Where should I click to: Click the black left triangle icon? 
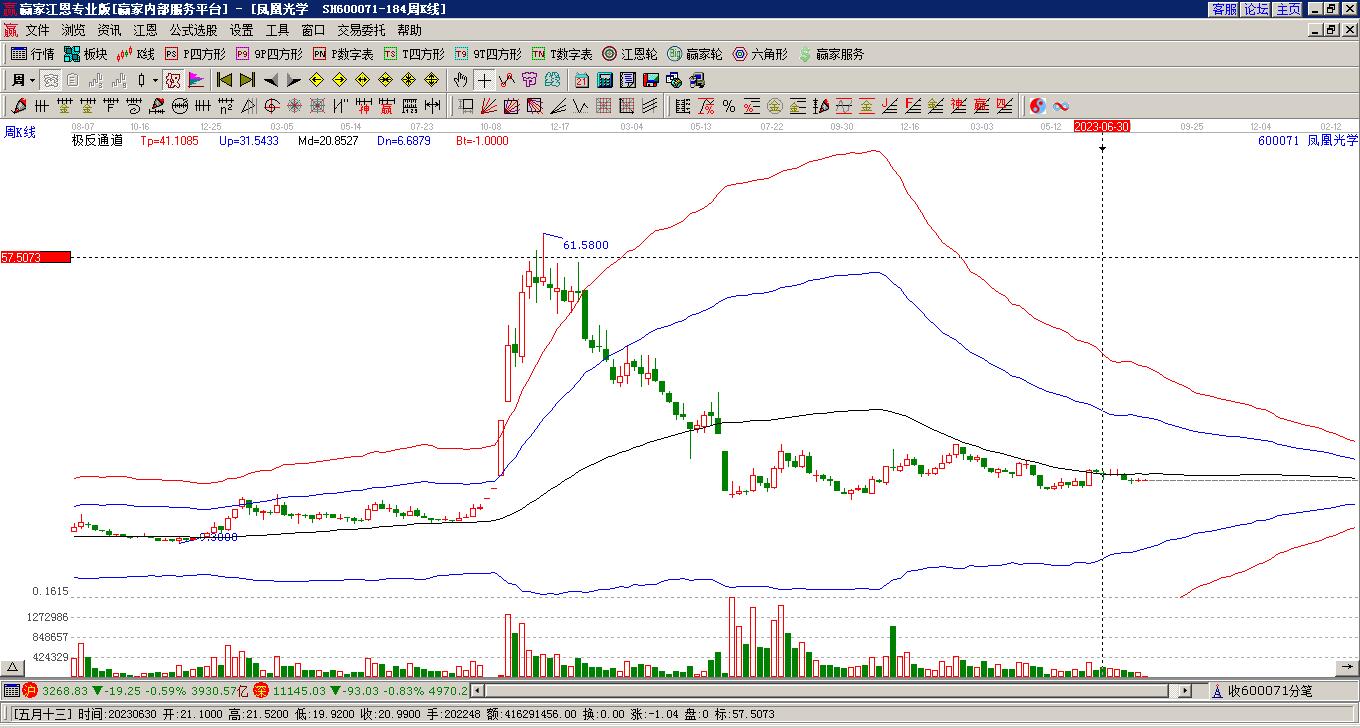coord(270,80)
